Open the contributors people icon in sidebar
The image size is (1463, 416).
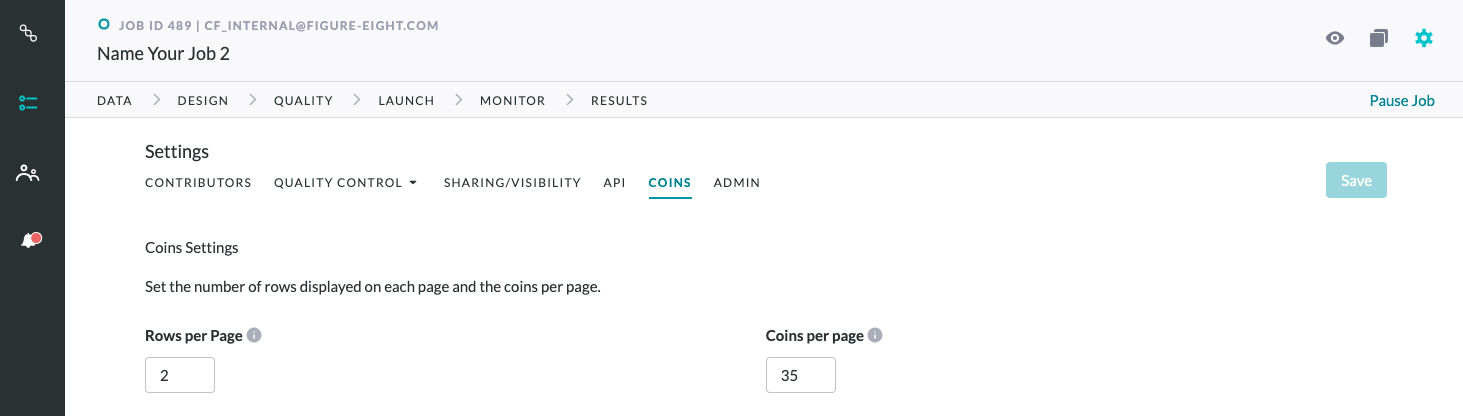tap(29, 173)
